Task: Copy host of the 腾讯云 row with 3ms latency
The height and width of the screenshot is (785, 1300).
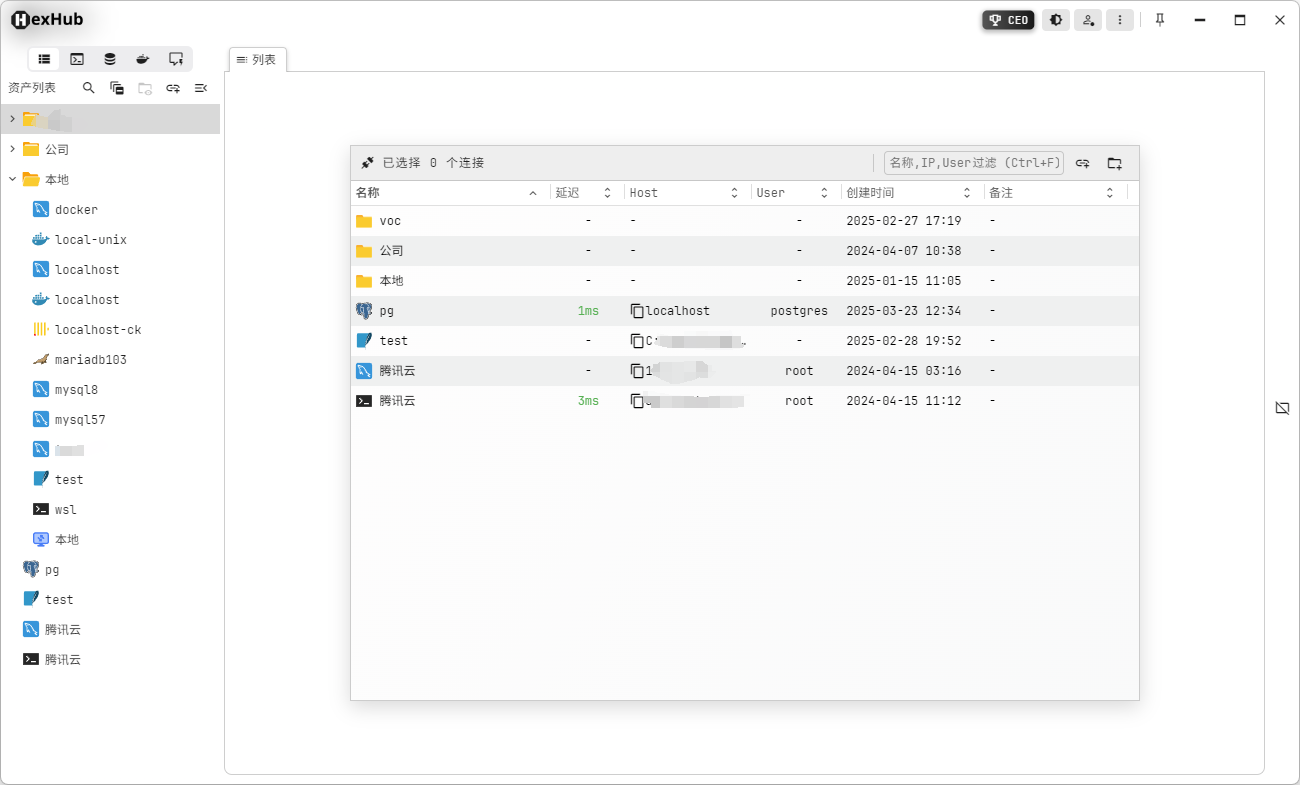Action: point(637,401)
